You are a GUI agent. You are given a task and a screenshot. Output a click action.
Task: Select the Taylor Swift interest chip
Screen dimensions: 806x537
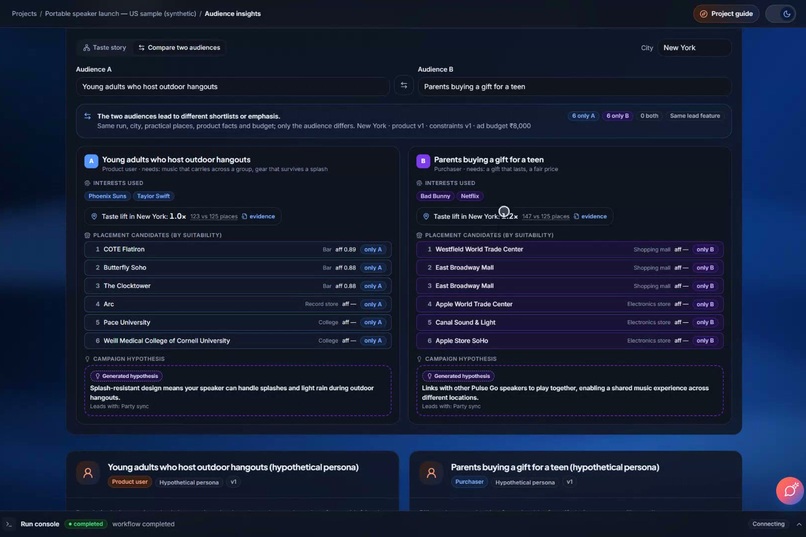[x=153, y=196]
